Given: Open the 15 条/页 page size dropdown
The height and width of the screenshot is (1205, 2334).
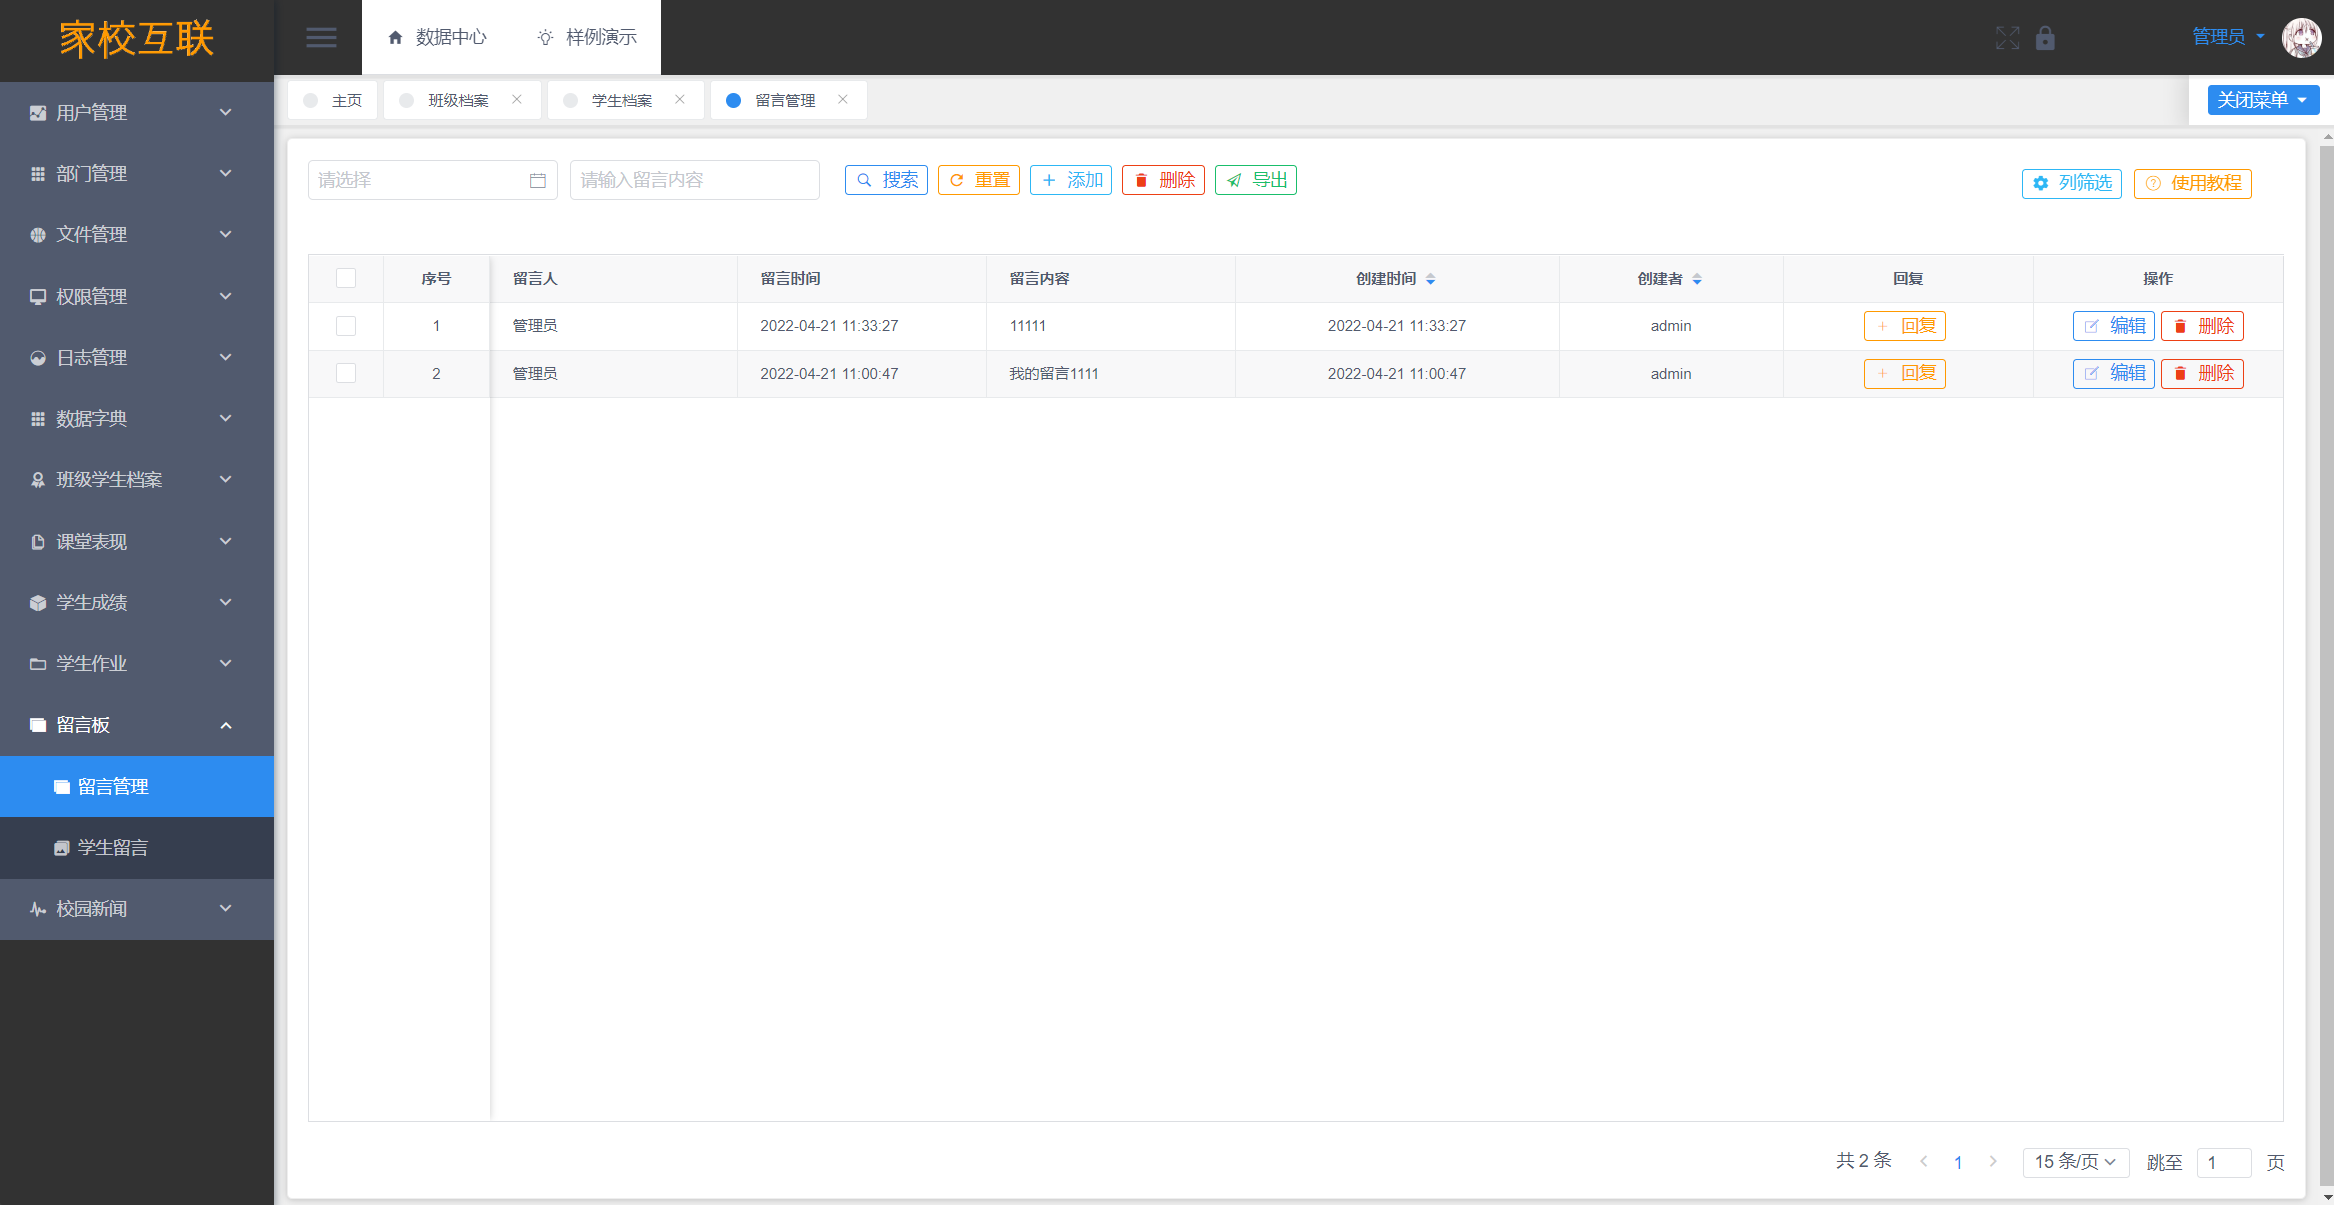Looking at the screenshot, I should 2075,1162.
